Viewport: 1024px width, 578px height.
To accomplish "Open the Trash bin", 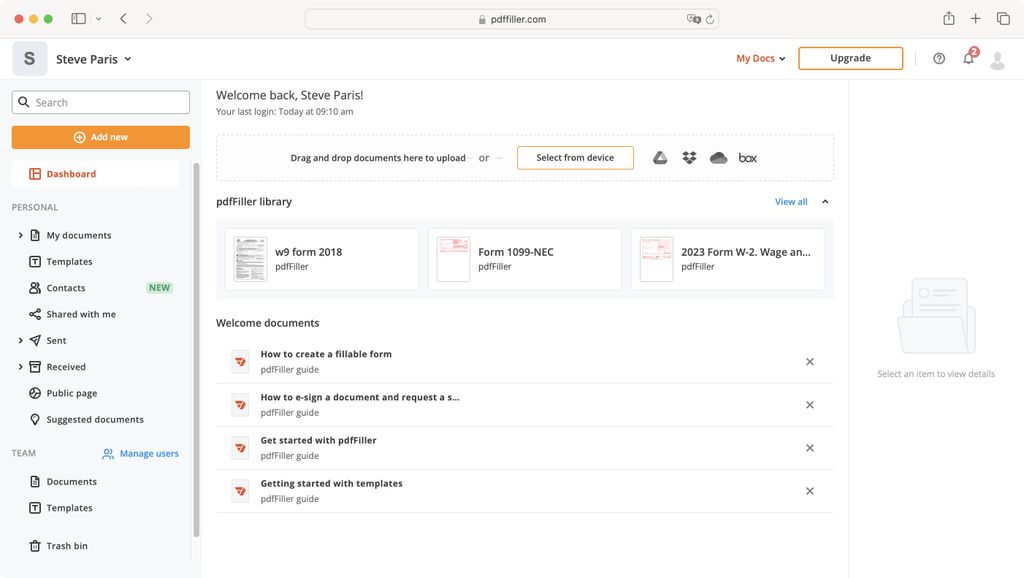I will point(66,545).
